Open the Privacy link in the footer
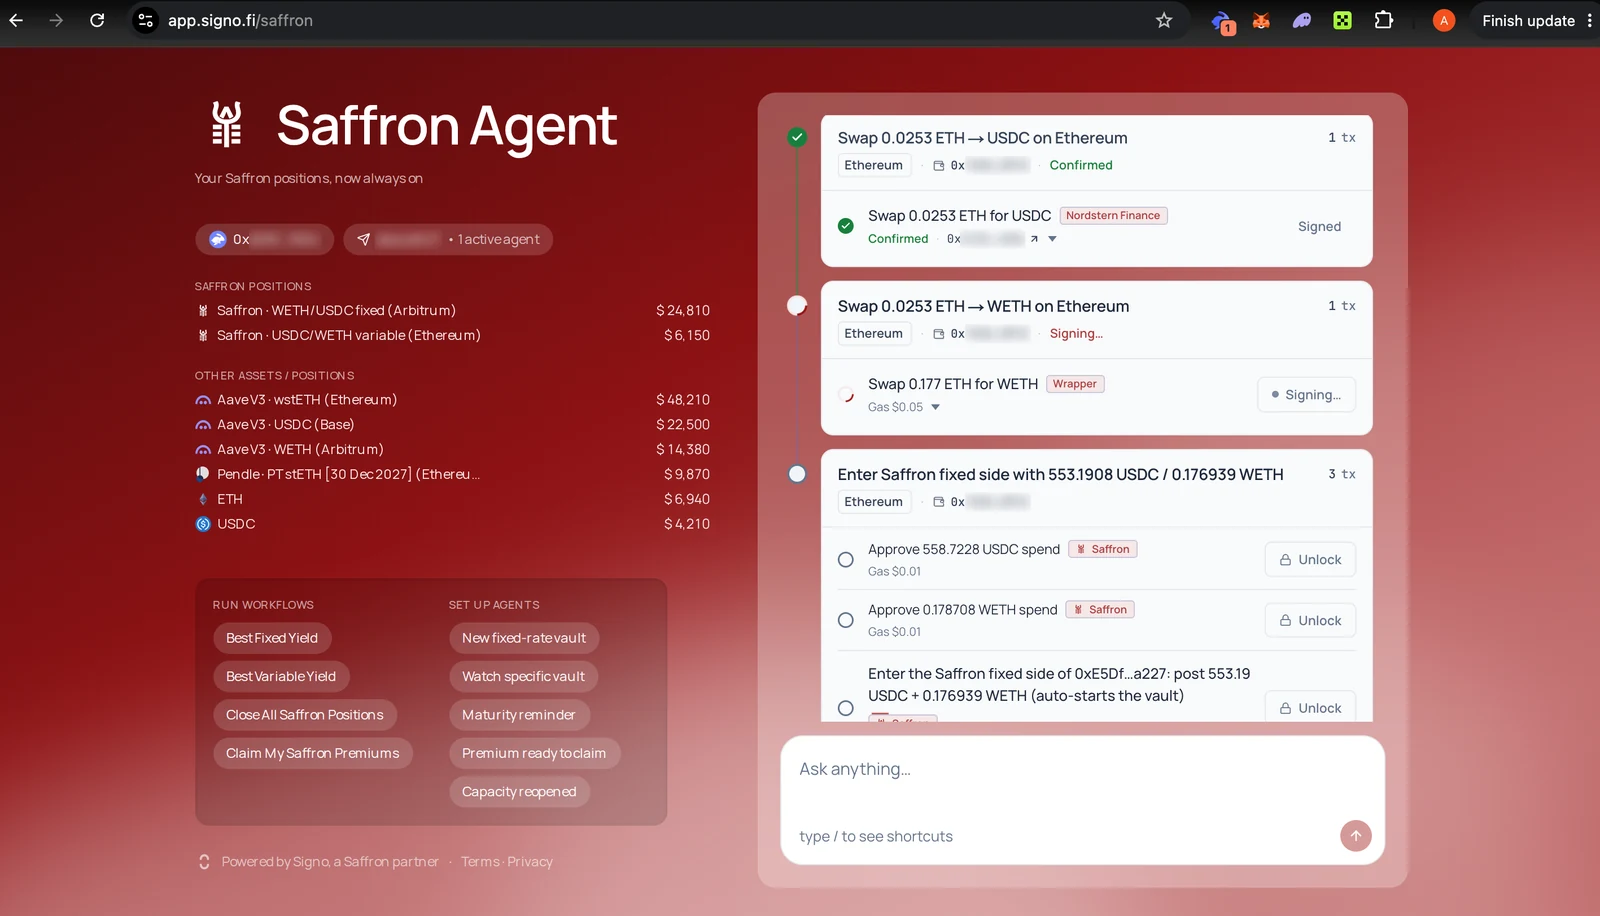This screenshot has height=916, width=1600. coord(530,862)
